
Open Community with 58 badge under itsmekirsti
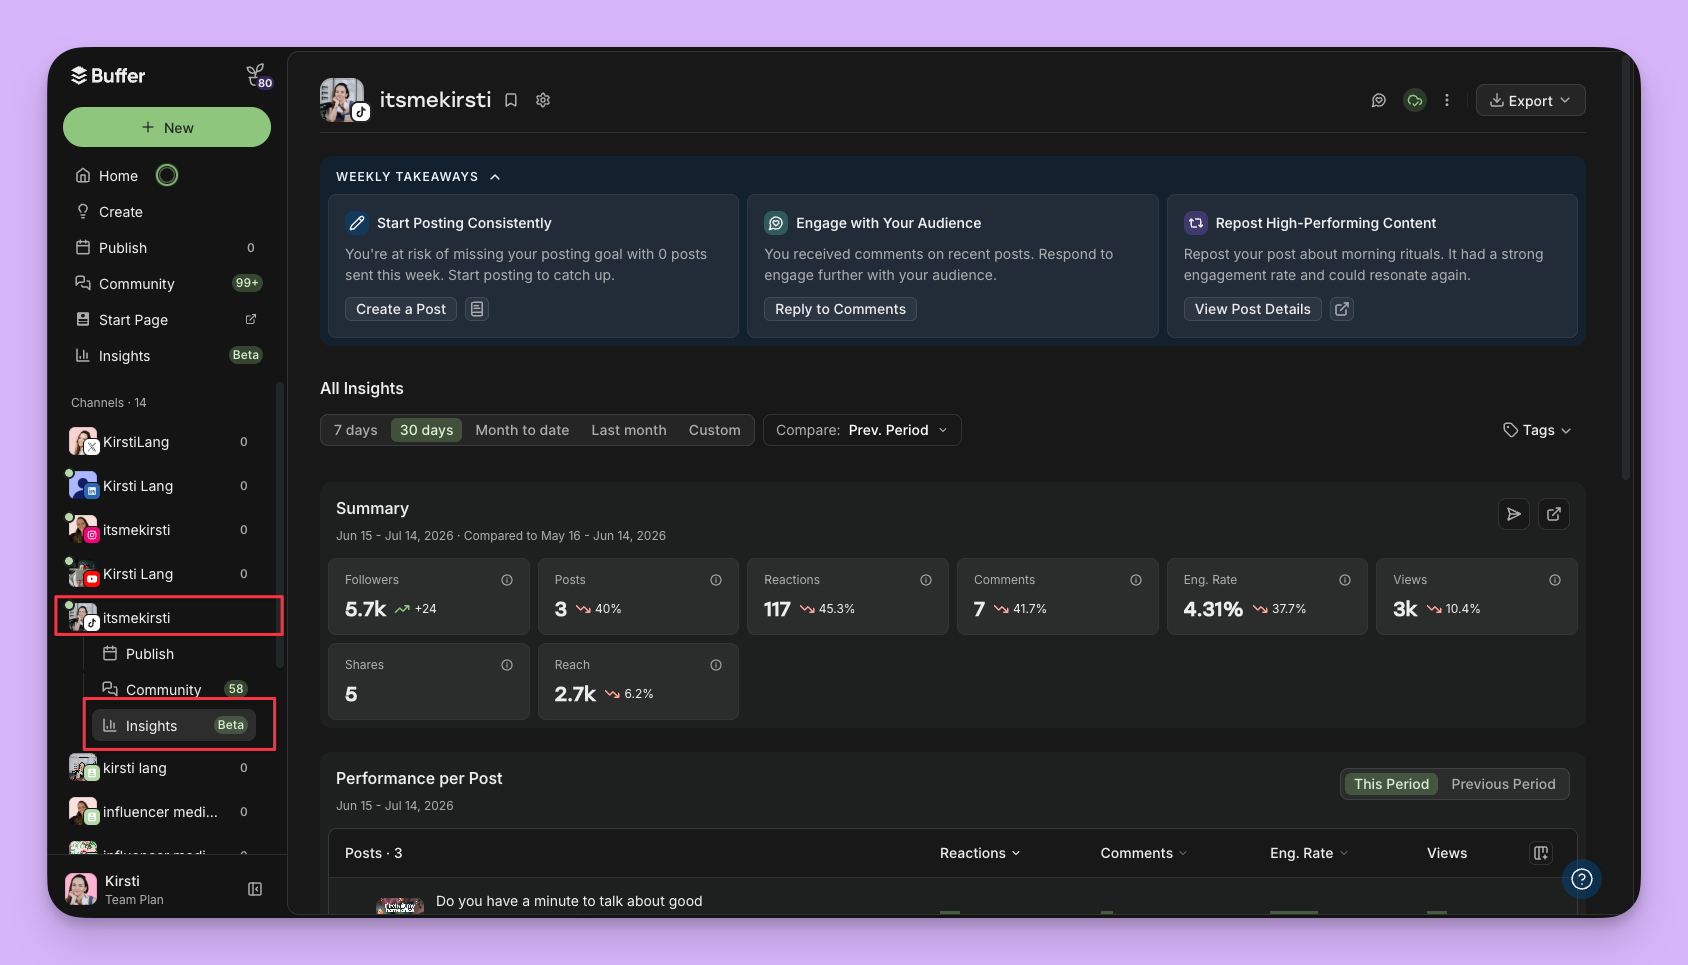[175, 689]
